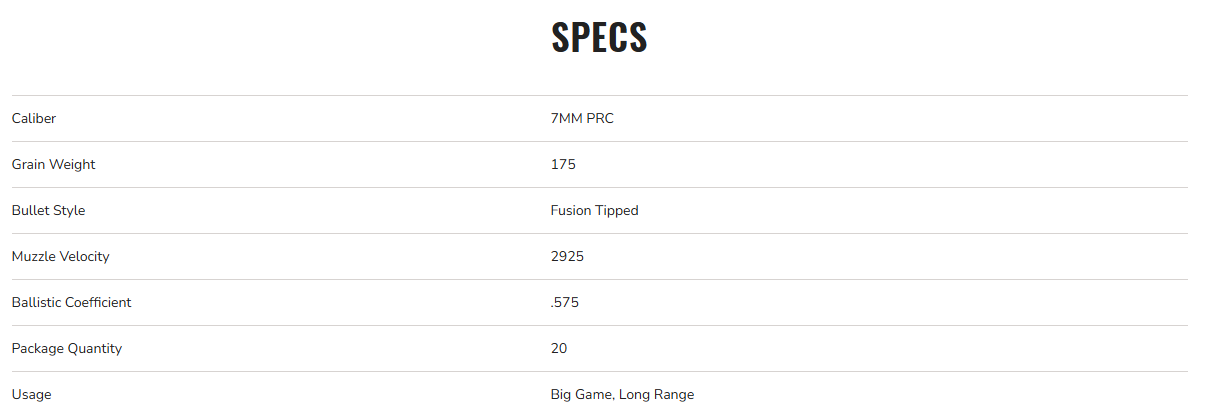
Task: Select the Muzzle Velocity label
Action: (60, 256)
